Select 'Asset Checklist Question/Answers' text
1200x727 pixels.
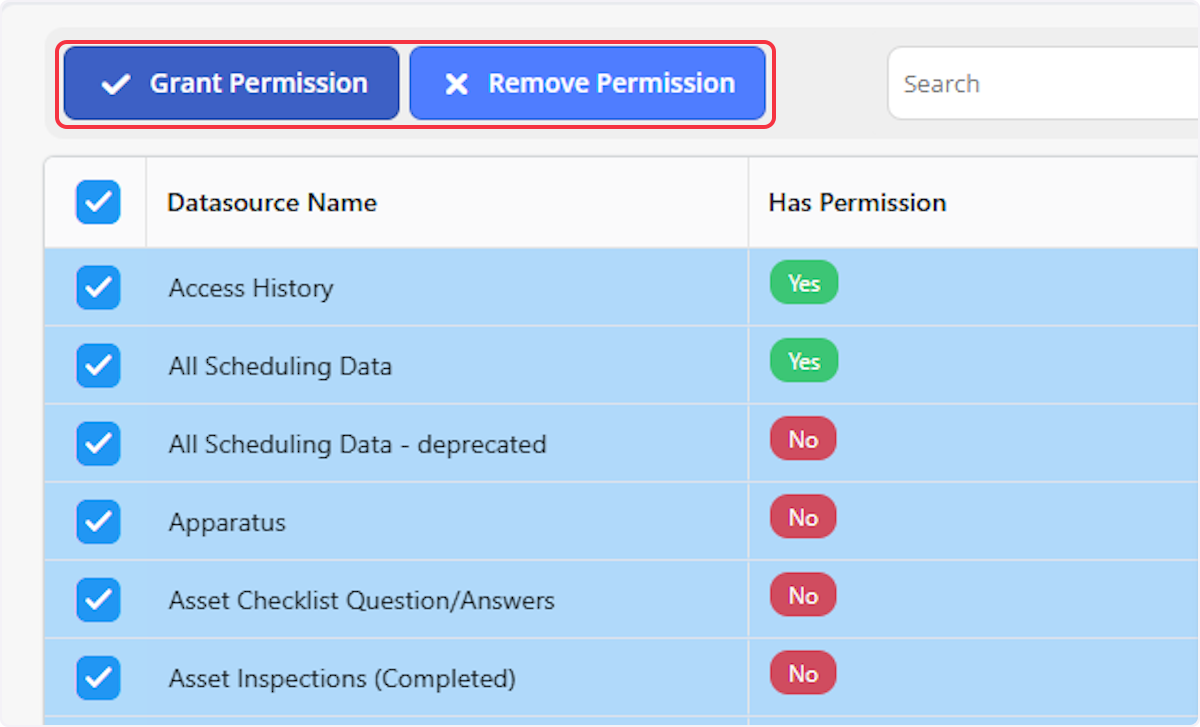[x=361, y=601]
